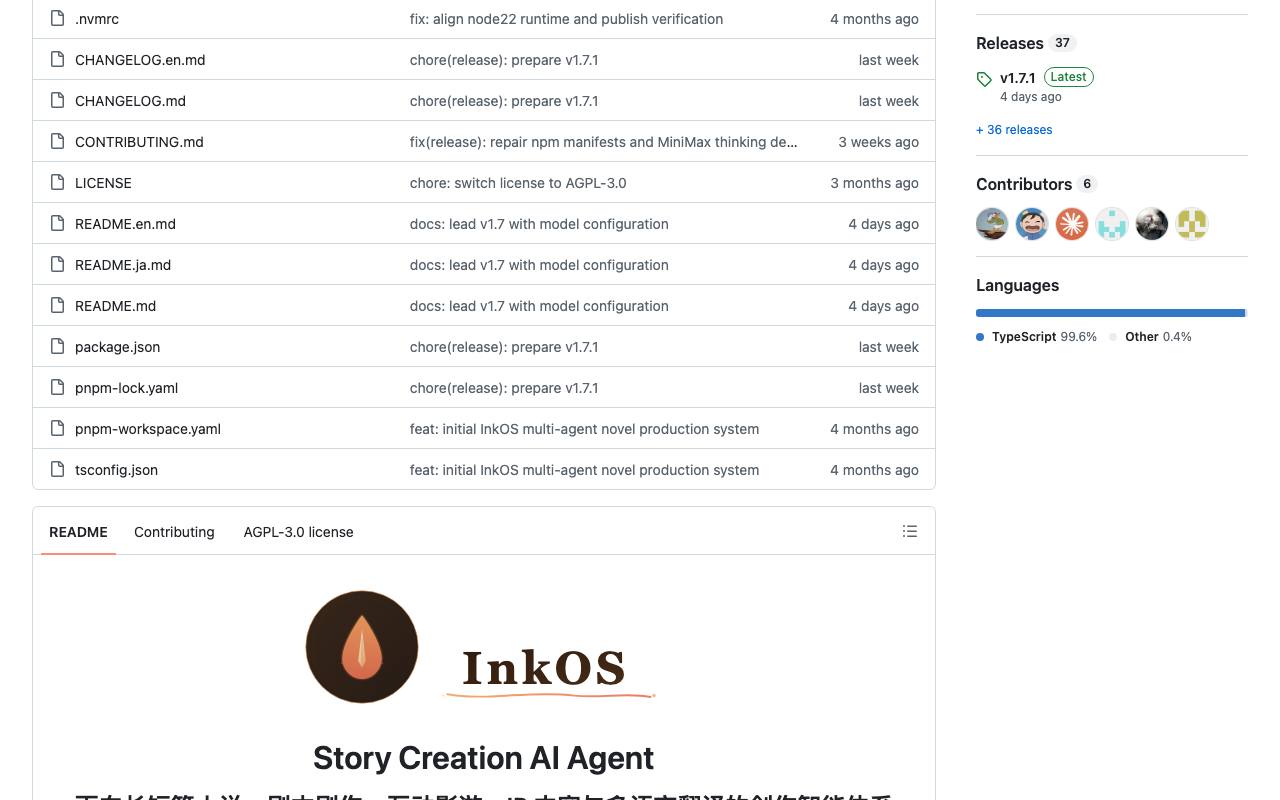Click the file icon next to CHANGELOG.en.md

coord(57,60)
